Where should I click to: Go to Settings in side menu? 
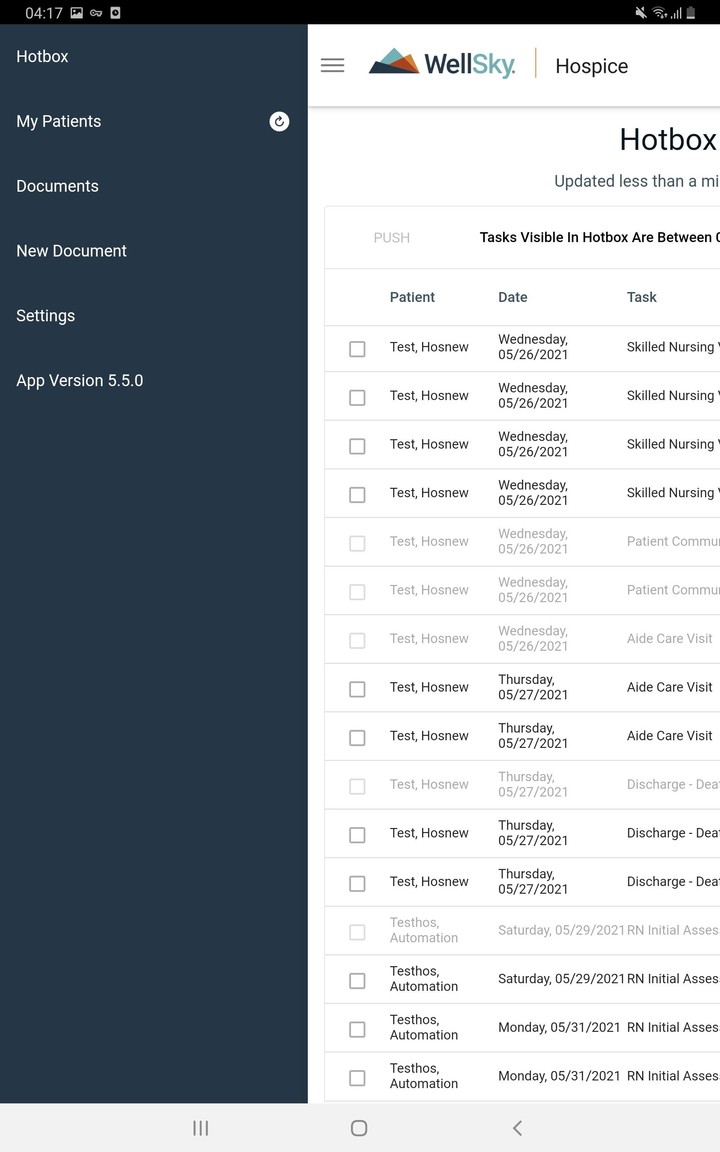pos(45,316)
